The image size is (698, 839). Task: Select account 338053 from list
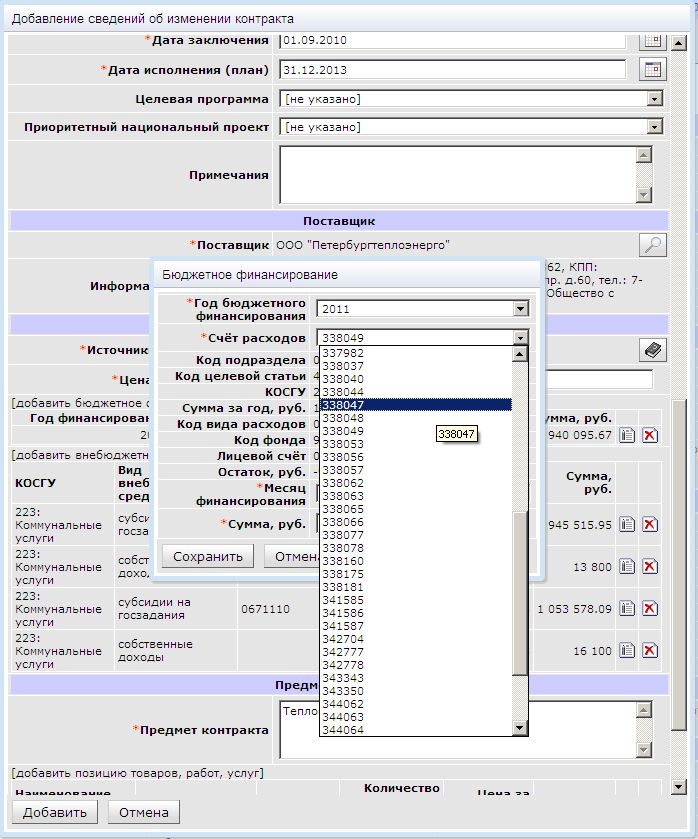(x=416, y=444)
